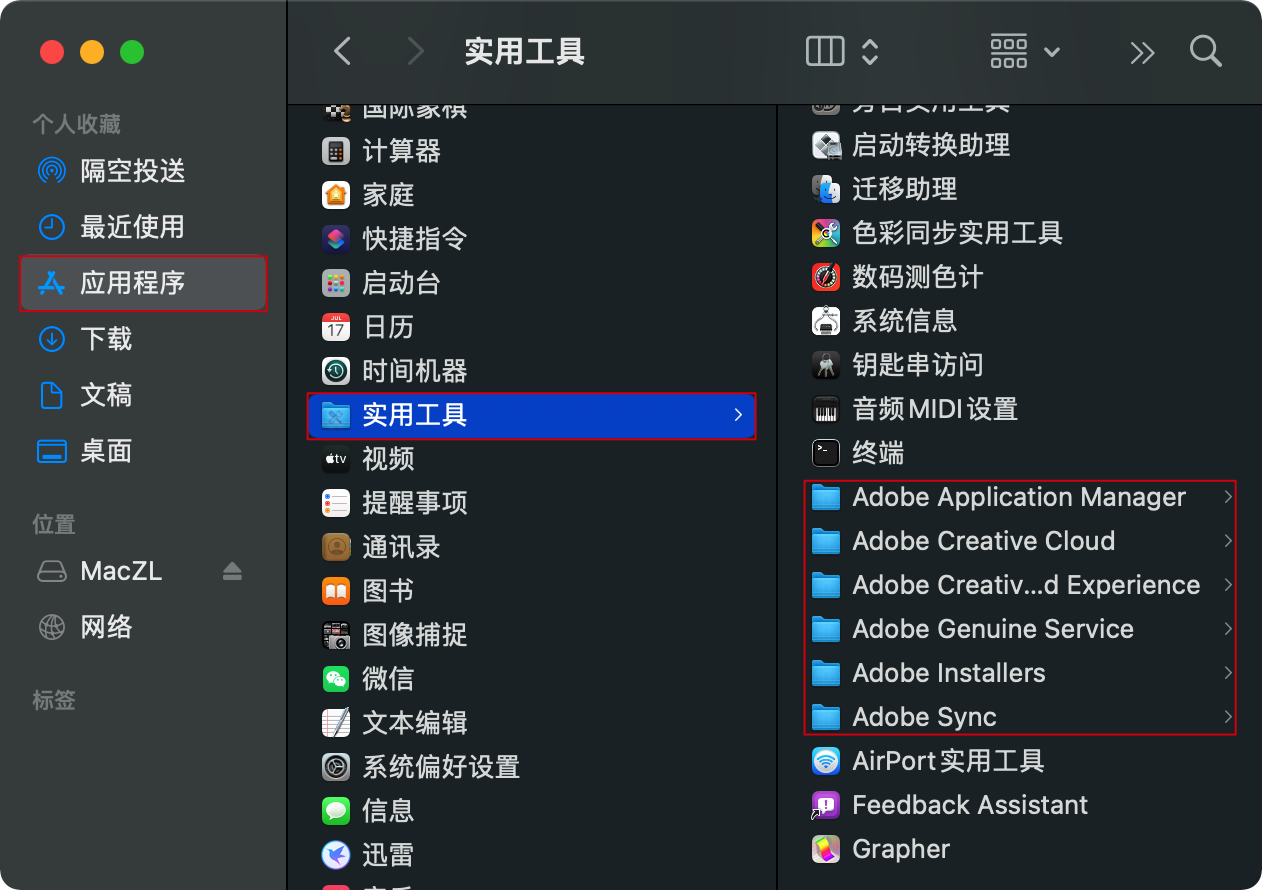Click the back navigation arrow
Screen dimensions: 1262x890
(x=342, y=51)
